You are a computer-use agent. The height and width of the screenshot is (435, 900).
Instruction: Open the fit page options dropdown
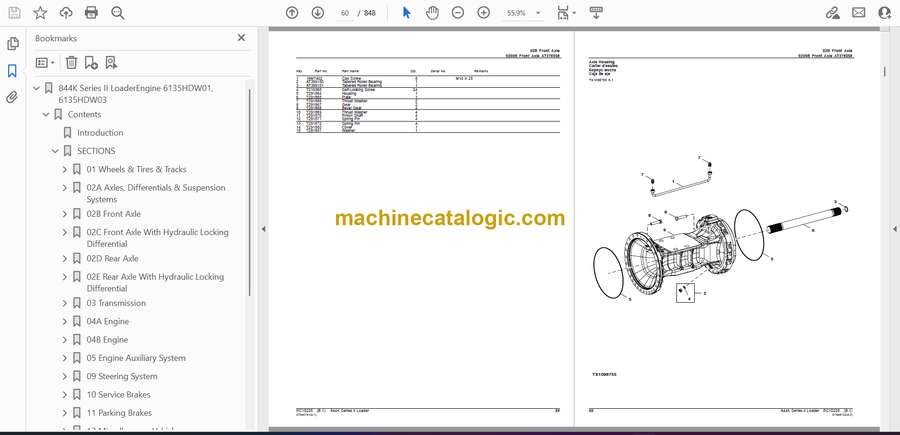click(x=566, y=13)
